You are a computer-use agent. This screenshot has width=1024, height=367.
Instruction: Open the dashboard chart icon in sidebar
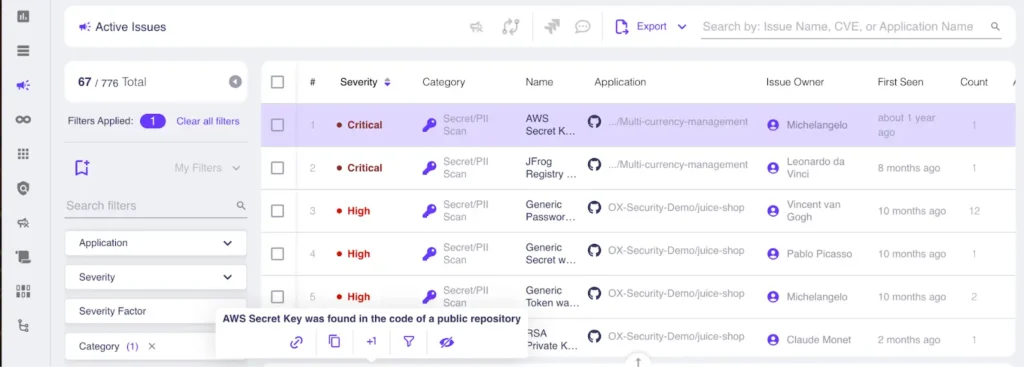[x=24, y=16]
